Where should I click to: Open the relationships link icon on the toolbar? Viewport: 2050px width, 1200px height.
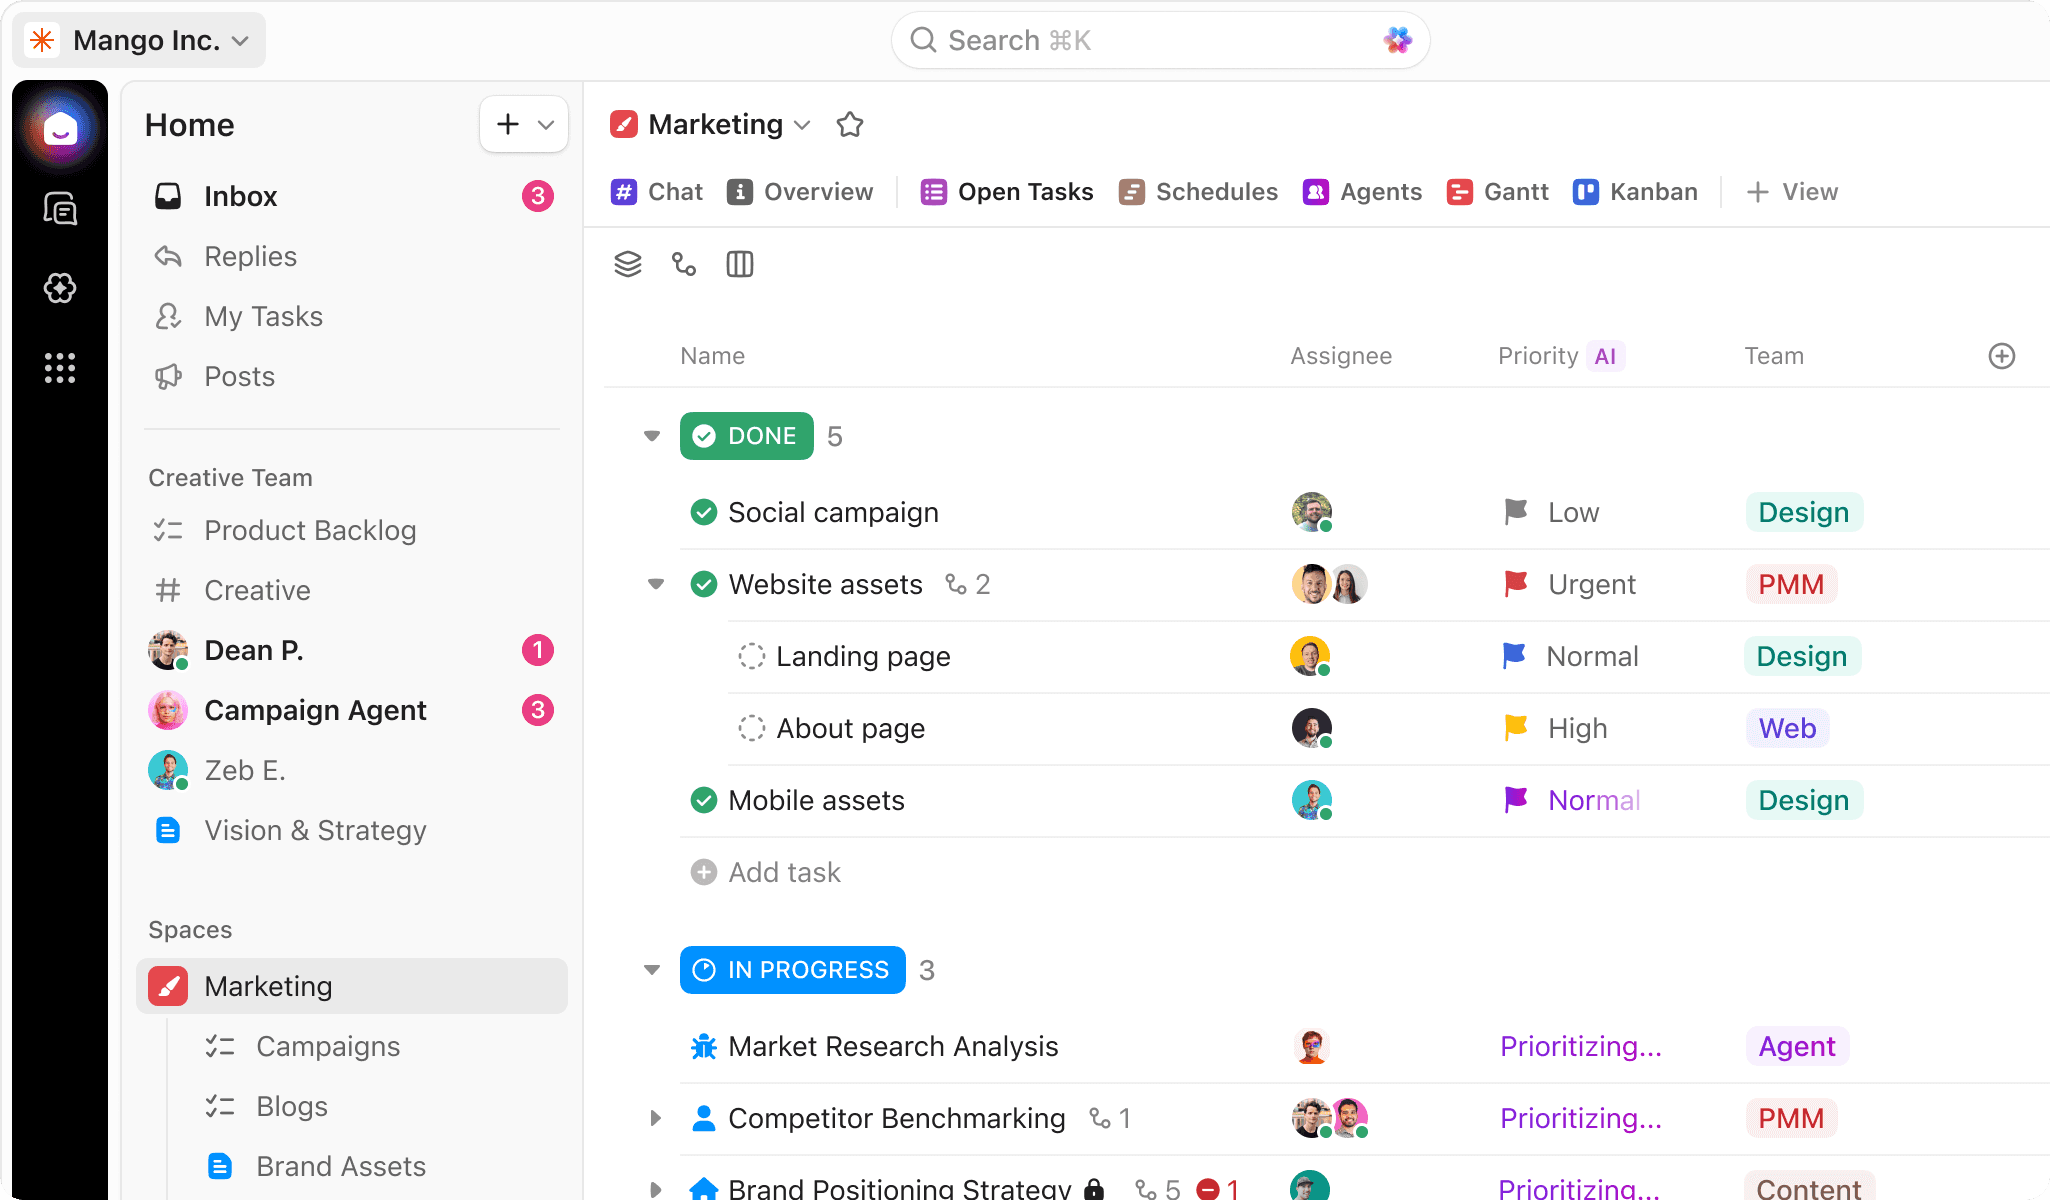(683, 264)
